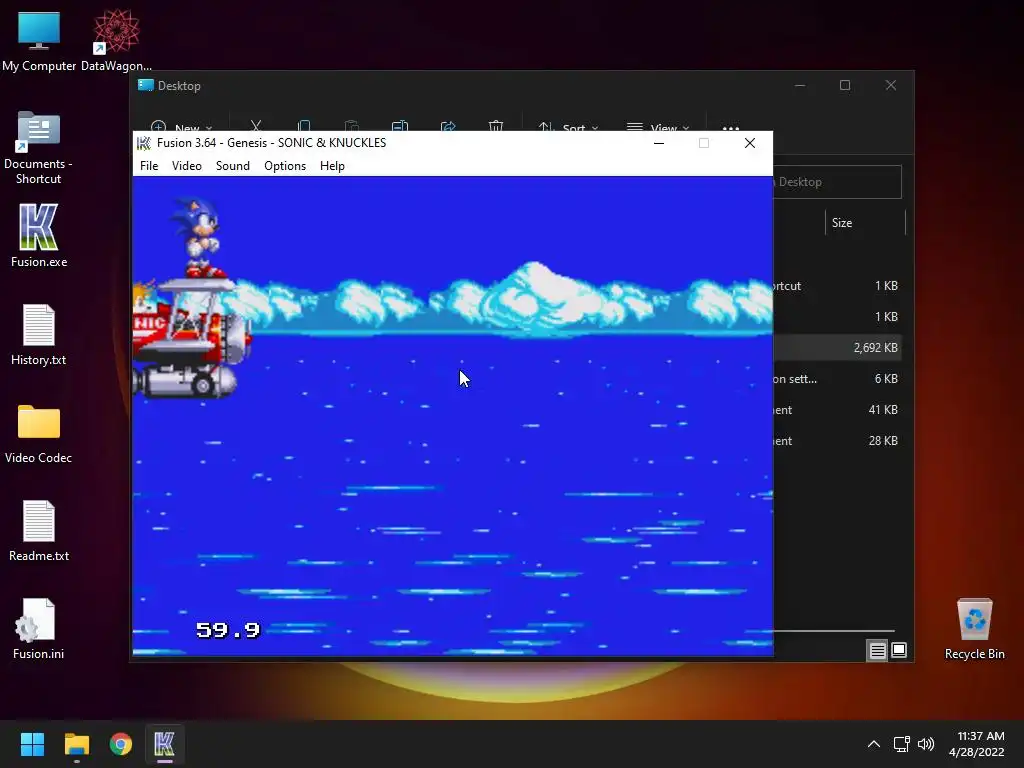Click the Fusion taskbar icon

pos(165,744)
